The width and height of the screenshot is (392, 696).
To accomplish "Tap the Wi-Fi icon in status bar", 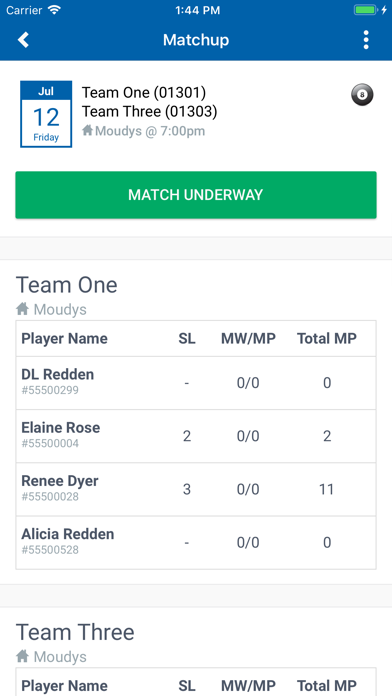I will pos(55,10).
